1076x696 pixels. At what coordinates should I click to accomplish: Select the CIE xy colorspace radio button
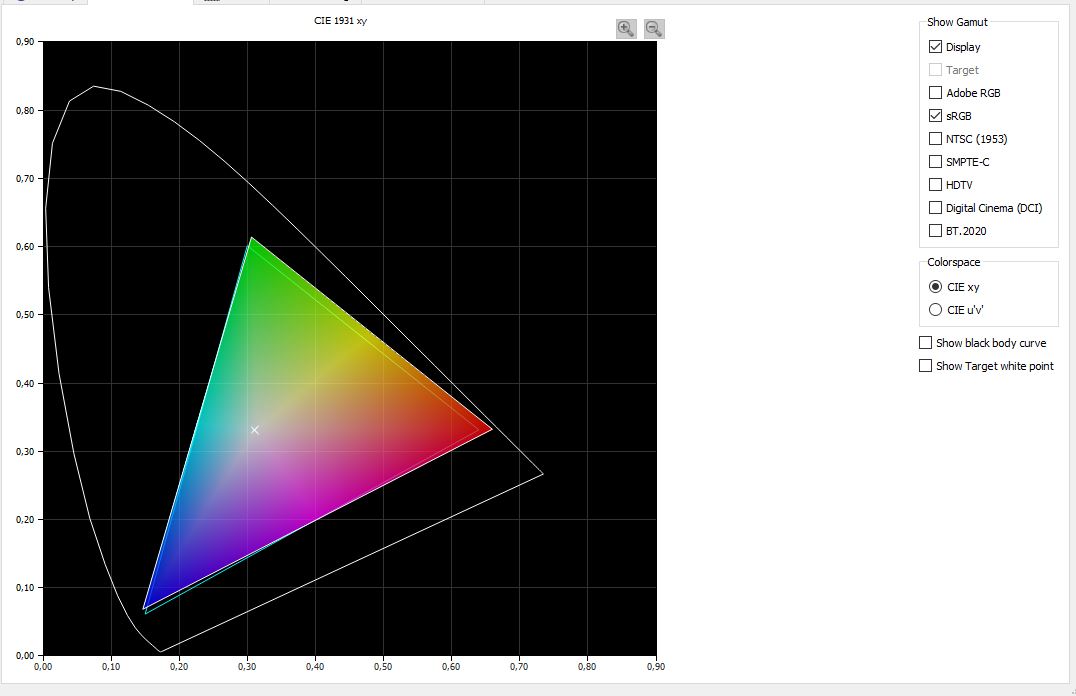click(936, 287)
